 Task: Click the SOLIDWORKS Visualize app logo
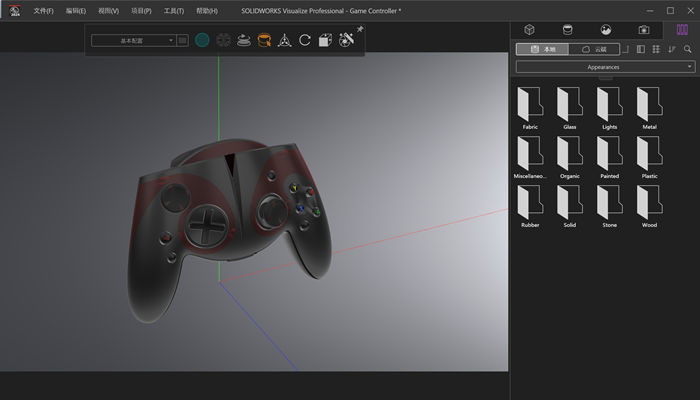(15, 11)
